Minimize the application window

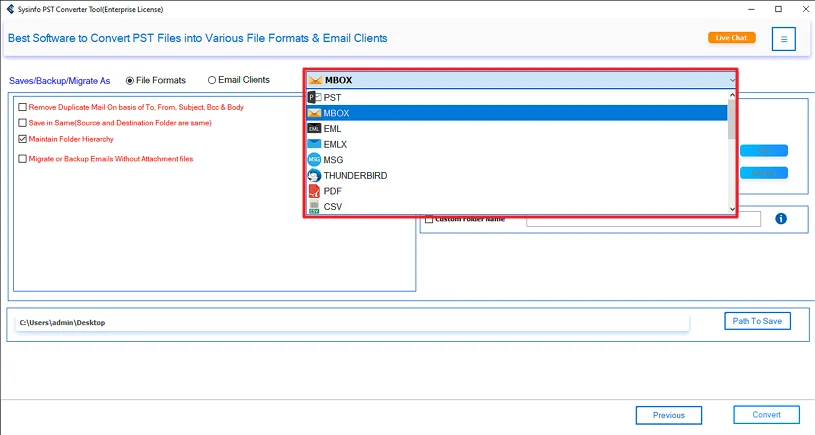[751, 9]
